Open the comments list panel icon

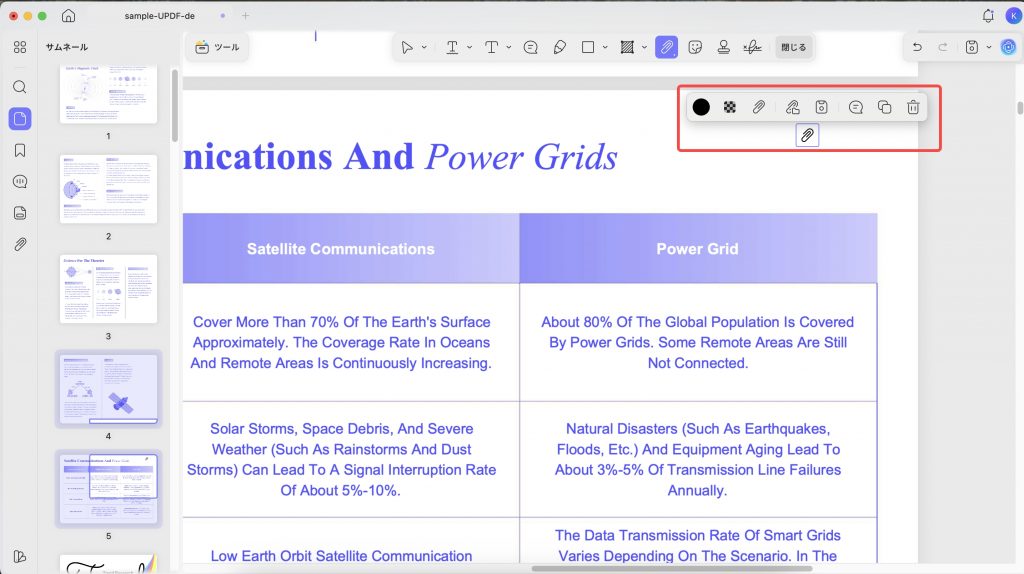(20, 182)
